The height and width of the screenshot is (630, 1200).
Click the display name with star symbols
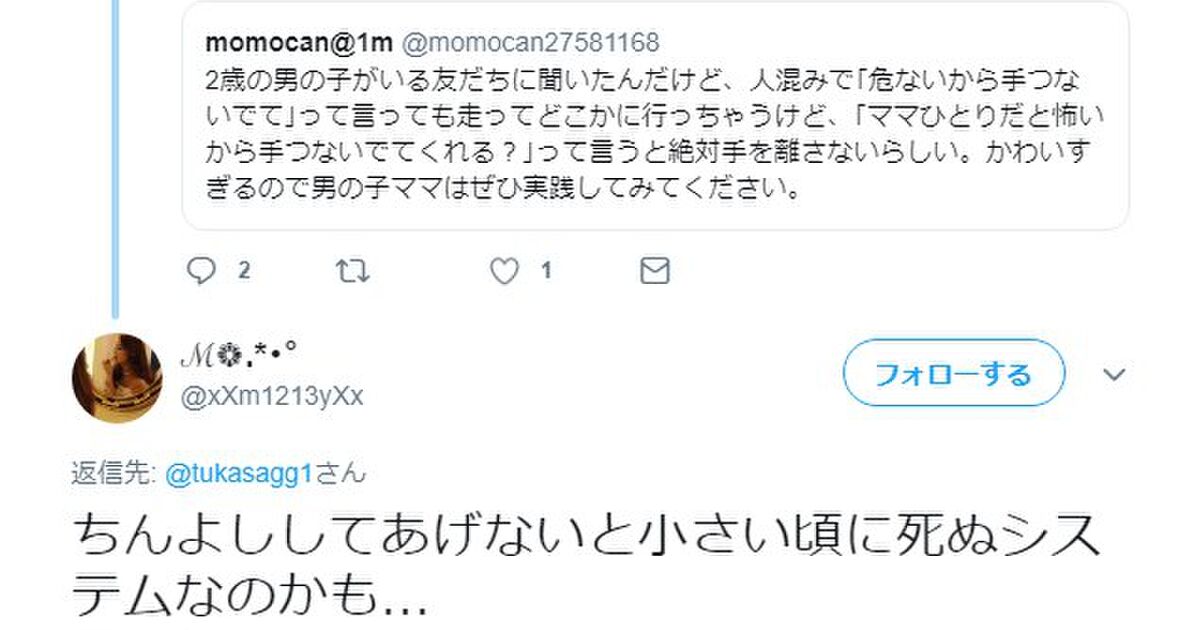[240, 354]
